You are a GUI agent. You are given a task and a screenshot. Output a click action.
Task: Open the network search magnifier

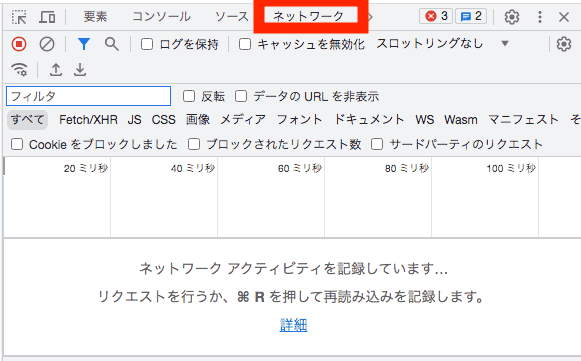pyautogui.click(x=112, y=44)
